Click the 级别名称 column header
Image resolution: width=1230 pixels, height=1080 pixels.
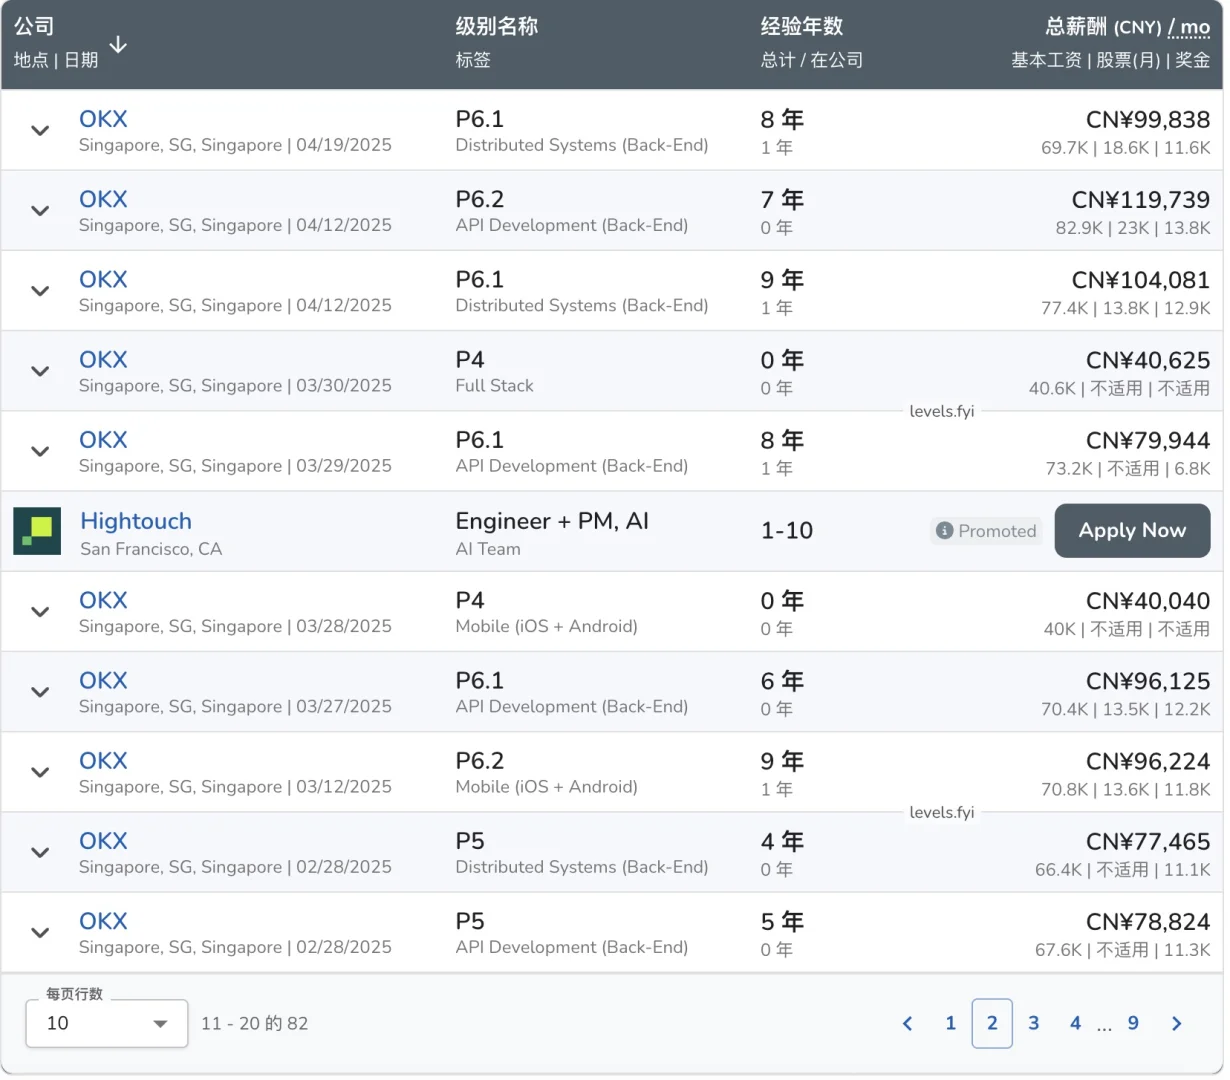497,26
